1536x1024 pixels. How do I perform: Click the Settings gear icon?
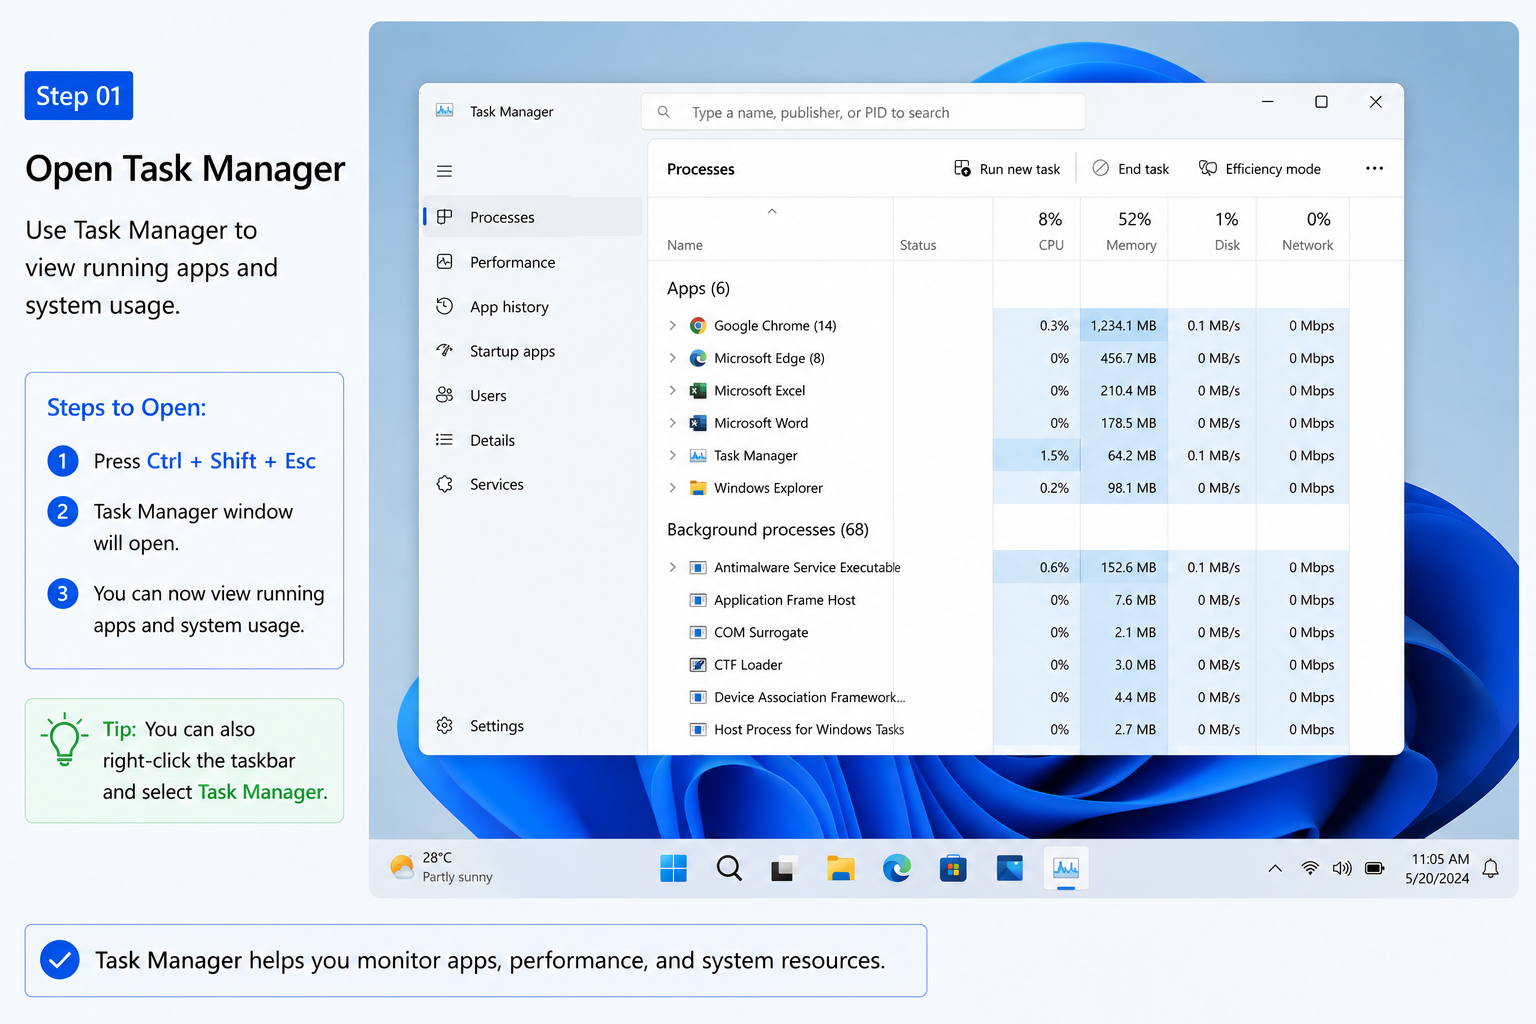445,725
